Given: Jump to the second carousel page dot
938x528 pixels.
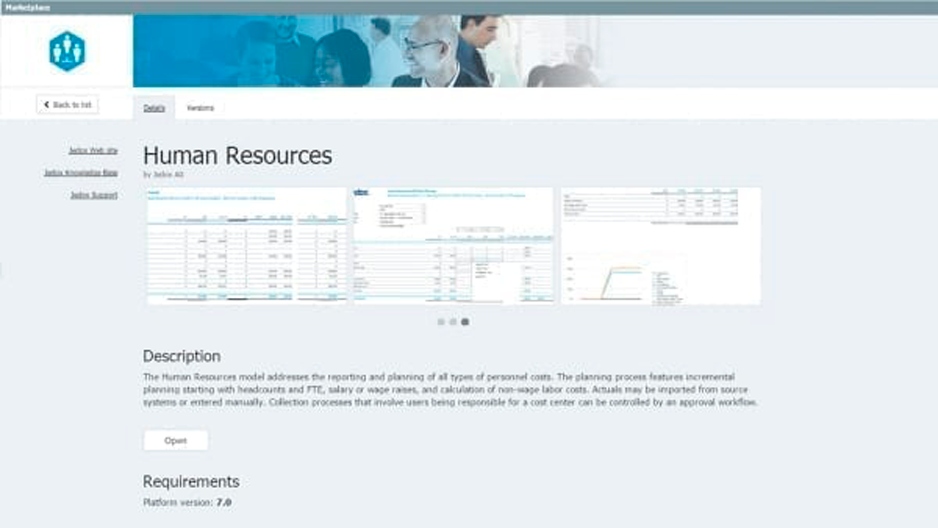Looking at the screenshot, I should coord(453,322).
